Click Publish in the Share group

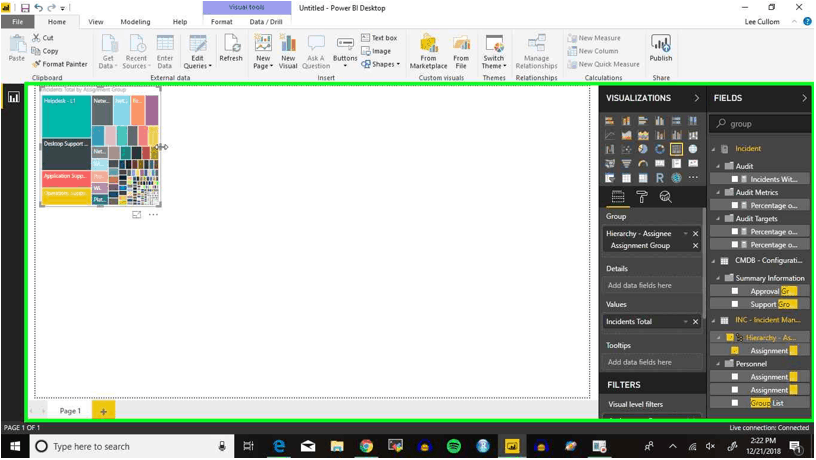pyautogui.click(x=660, y=48)
